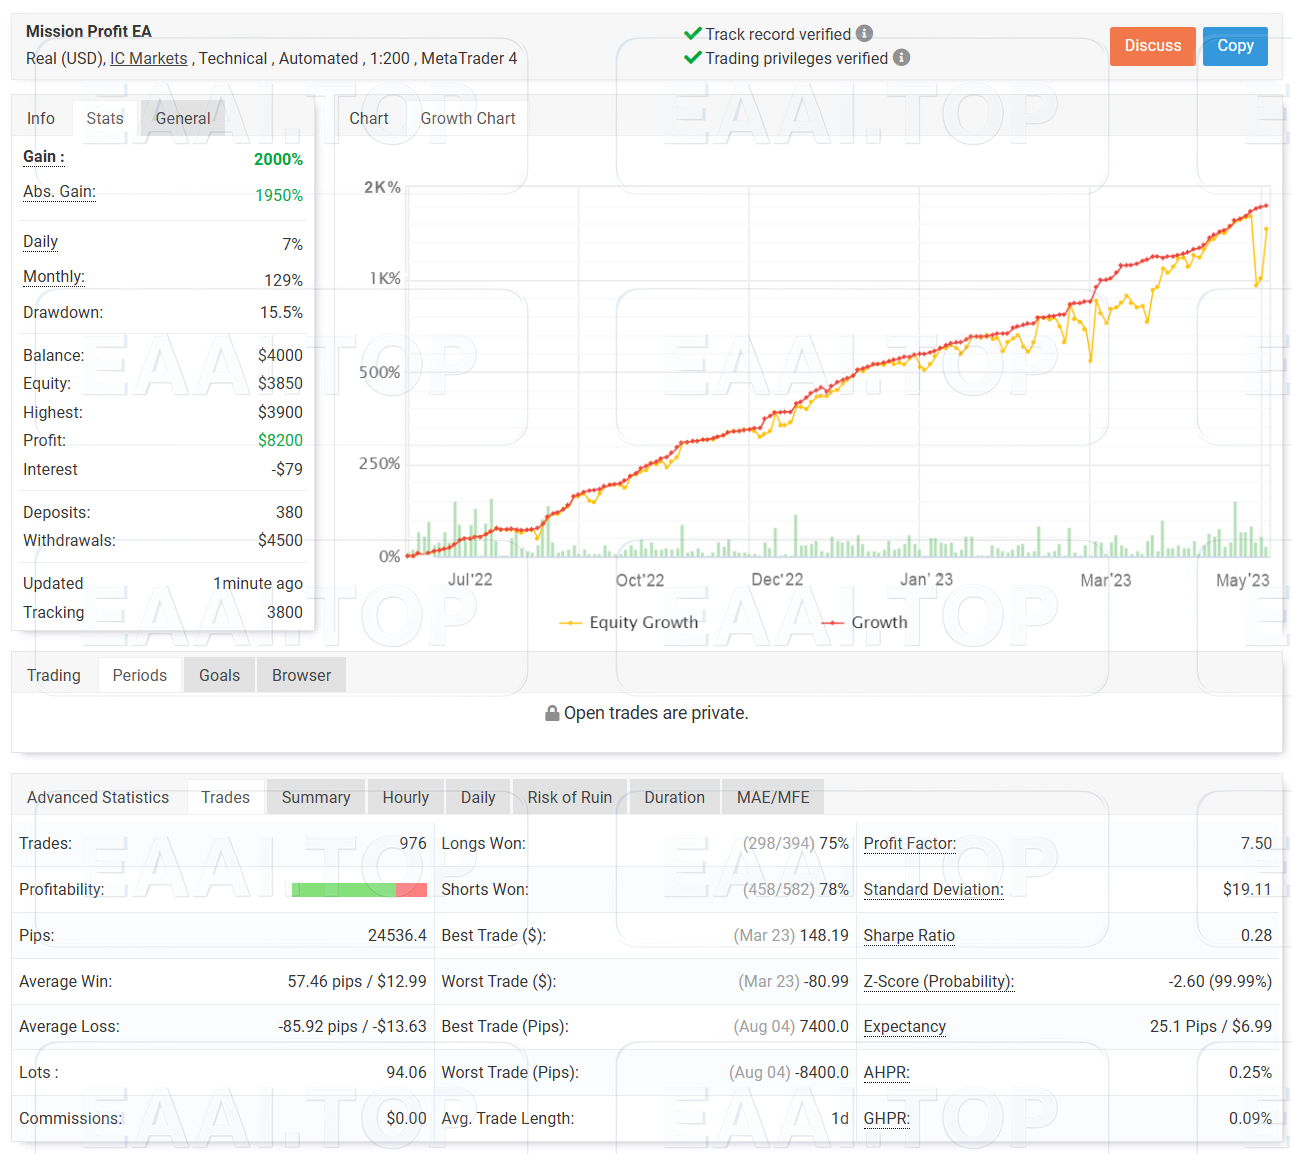
Task: Select the Risk of Ruin tab
Action: coord(570,798)
